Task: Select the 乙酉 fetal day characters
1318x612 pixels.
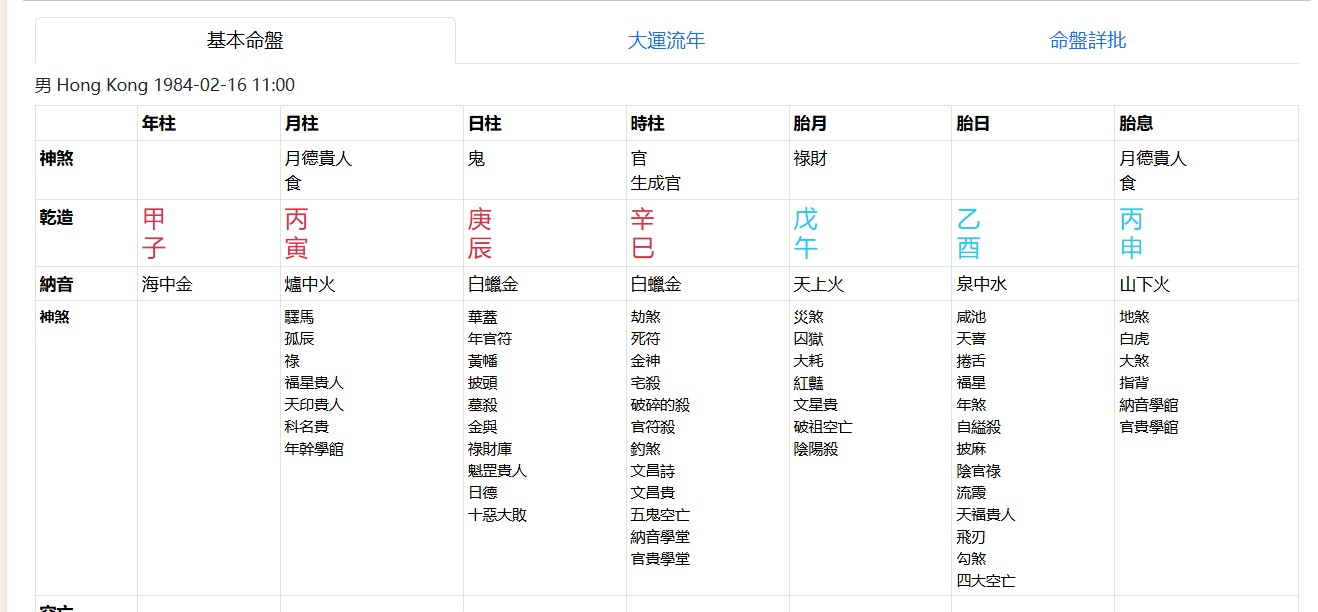Action: (965, 233)
